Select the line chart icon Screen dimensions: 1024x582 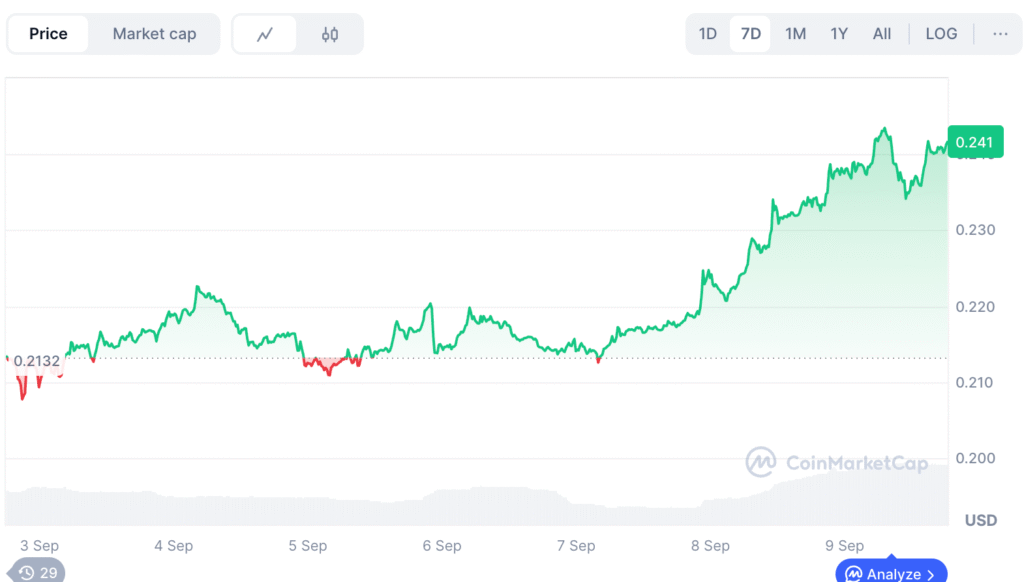tap(265, 34)
